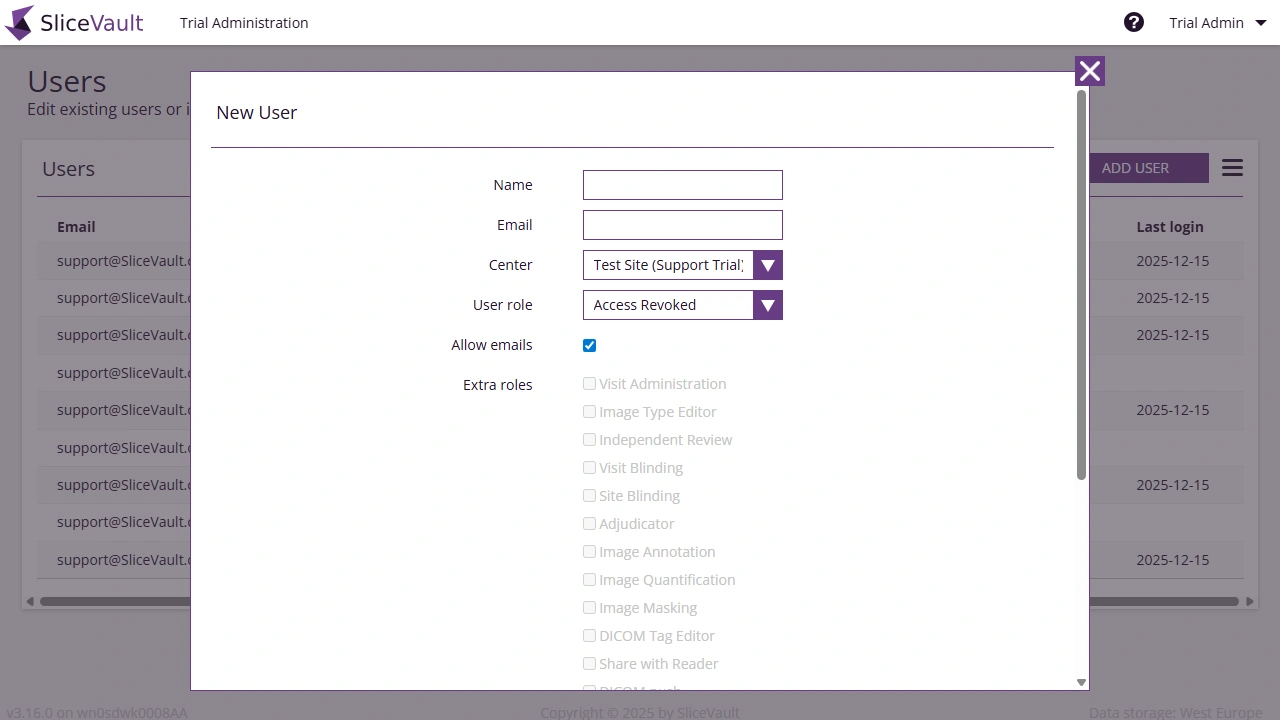1280x720 pixels.
Task: Open the Center dropdown
Action: tap(767, 265)
